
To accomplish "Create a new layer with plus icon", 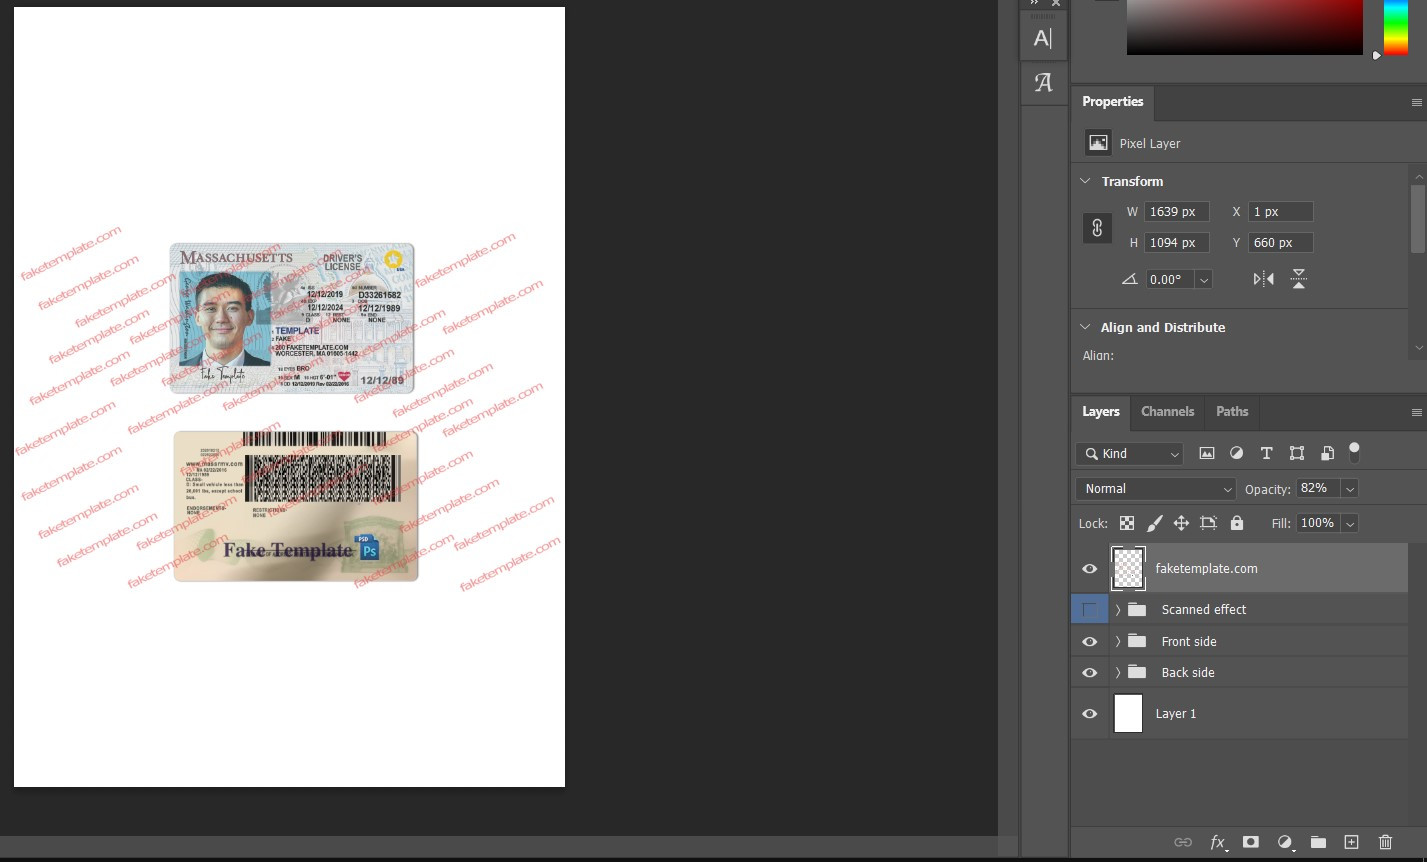I will tap(1351, 842).
